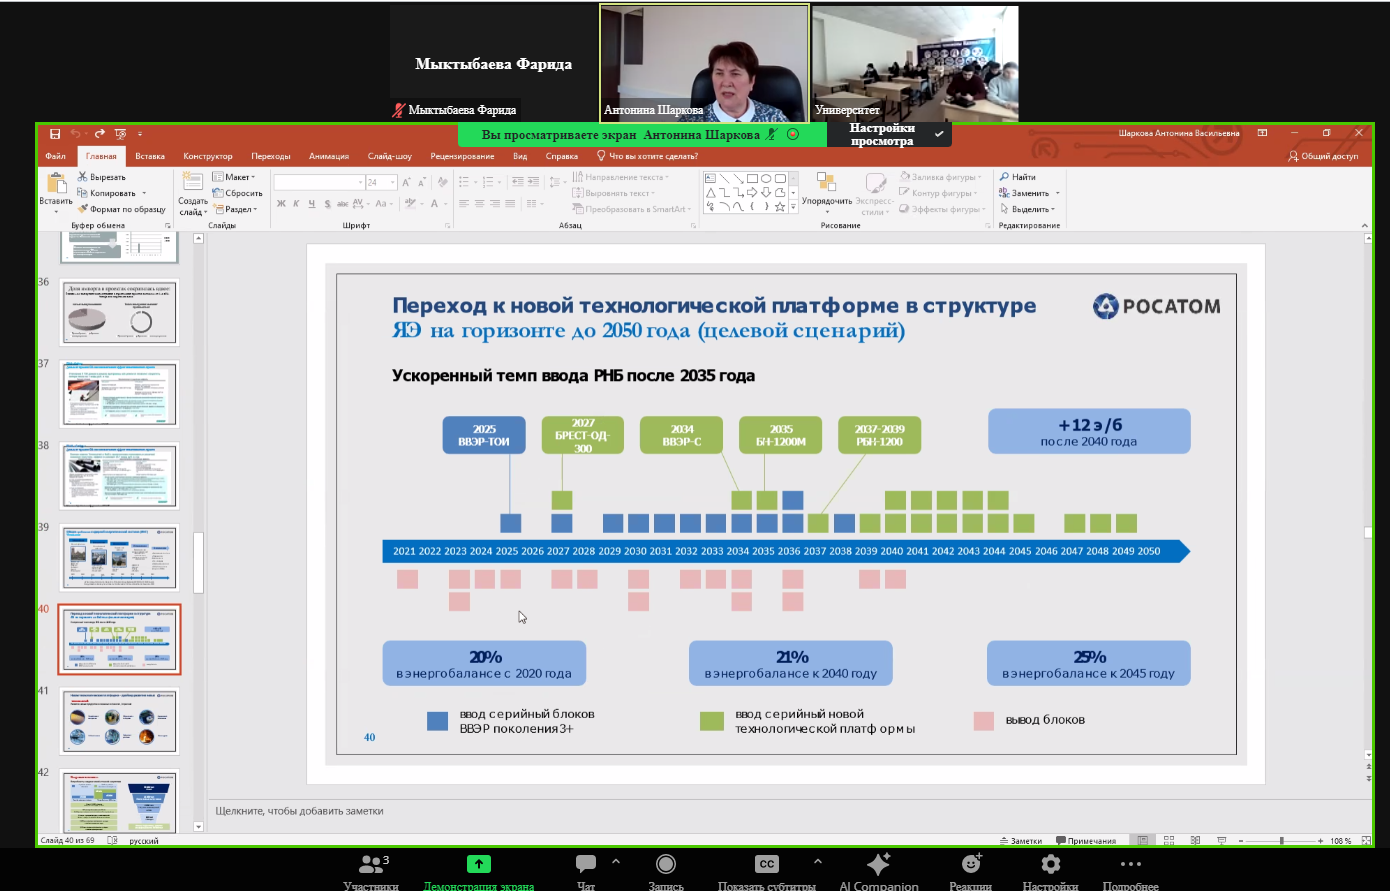
Task: Click the Общий доступ share button
Action: pyautogui.click(x=1323, y=156)
